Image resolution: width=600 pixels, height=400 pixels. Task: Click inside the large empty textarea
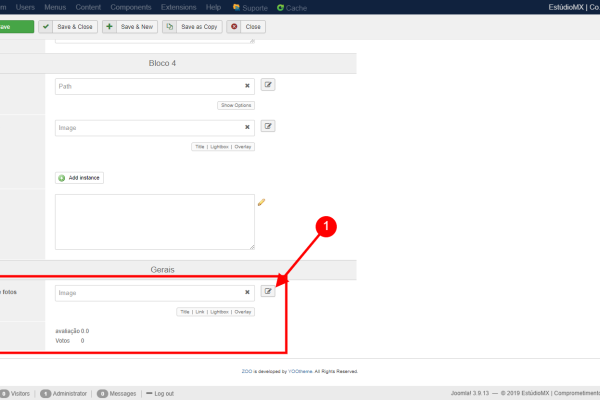154,221
